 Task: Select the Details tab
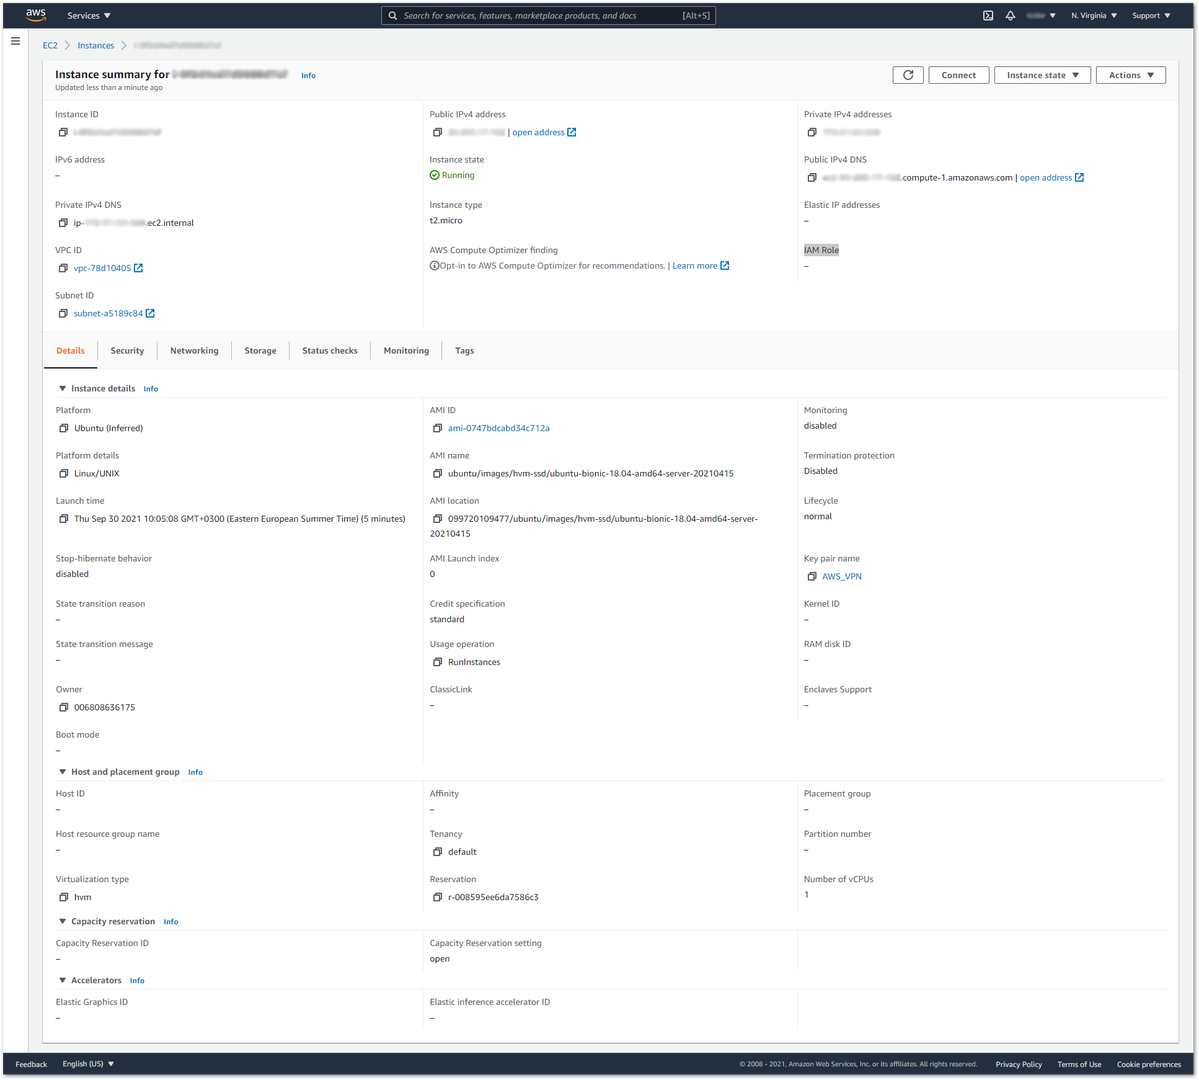[70, 351]
